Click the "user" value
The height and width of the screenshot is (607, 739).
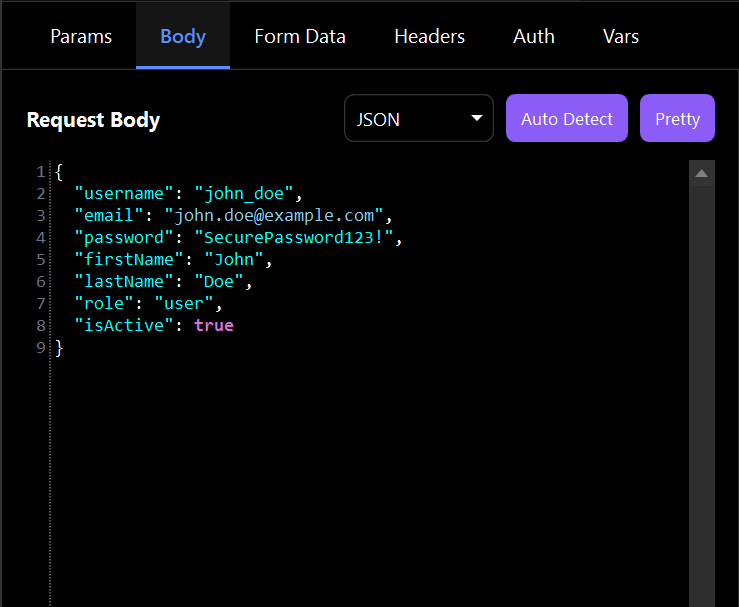184,303
